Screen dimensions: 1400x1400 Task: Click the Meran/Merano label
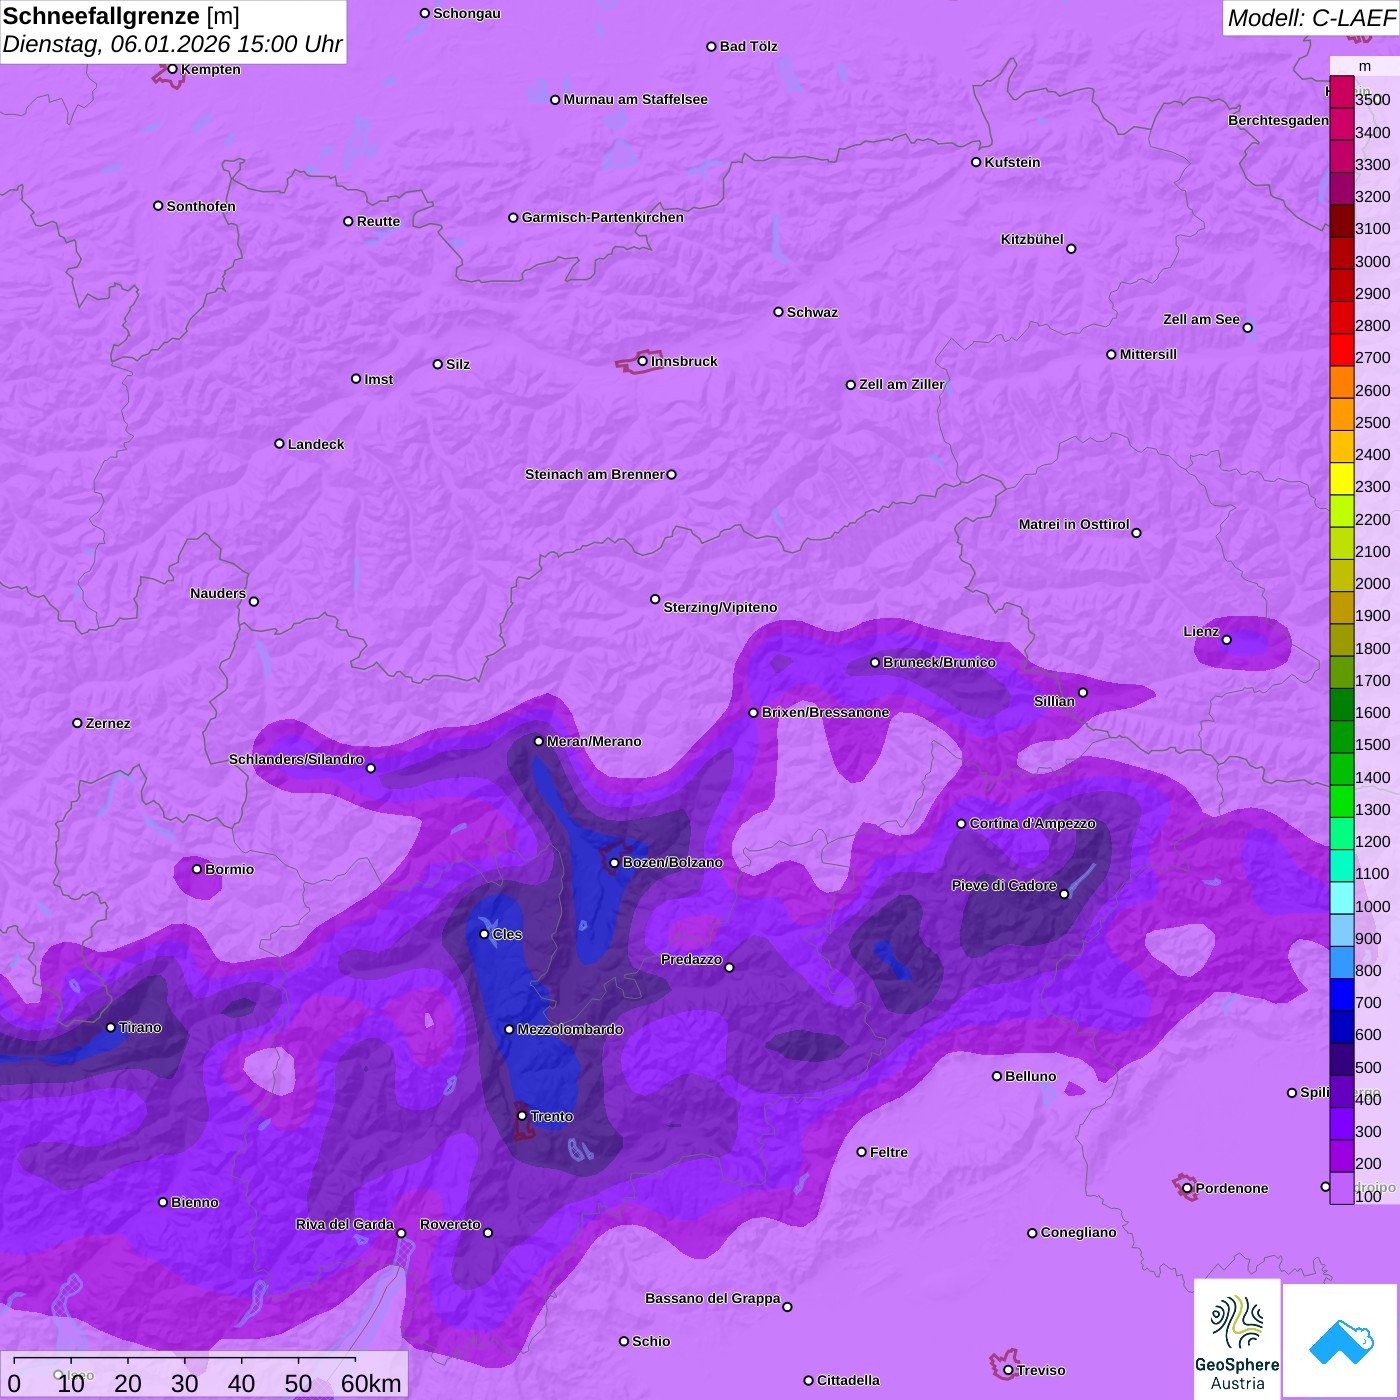(x=594, y=741)
